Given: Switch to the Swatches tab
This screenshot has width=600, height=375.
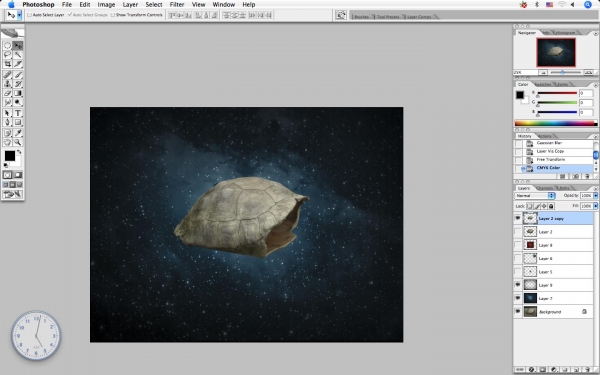Looking at the screenshot, I should tap(543, 84).
